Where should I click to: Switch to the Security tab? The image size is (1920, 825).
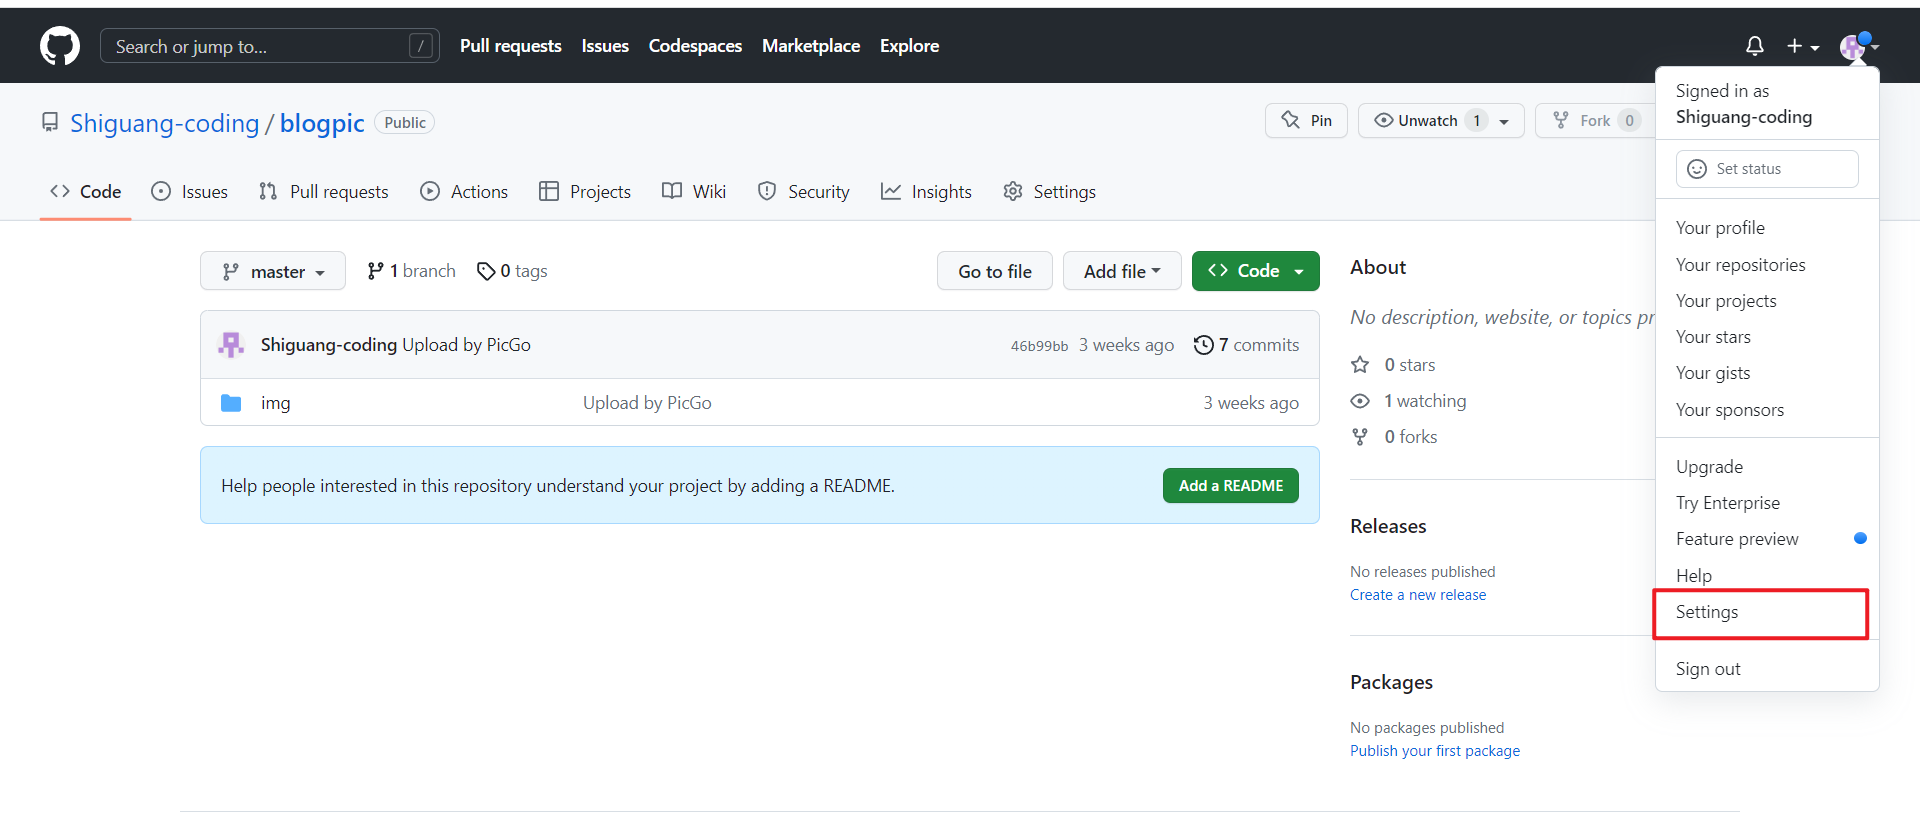[804, 191]
